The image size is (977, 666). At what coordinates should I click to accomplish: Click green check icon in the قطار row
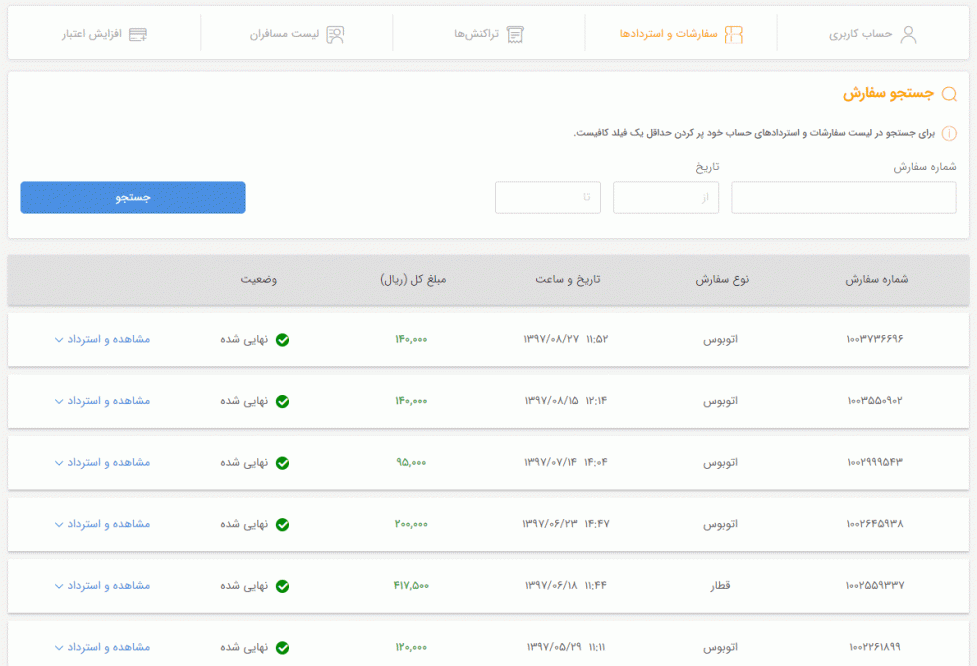pos(282,587)
